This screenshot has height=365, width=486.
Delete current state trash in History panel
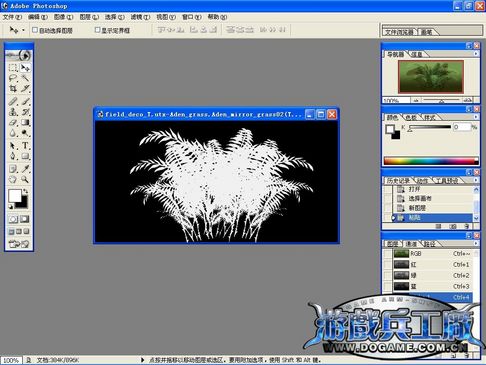coord(467,227)
